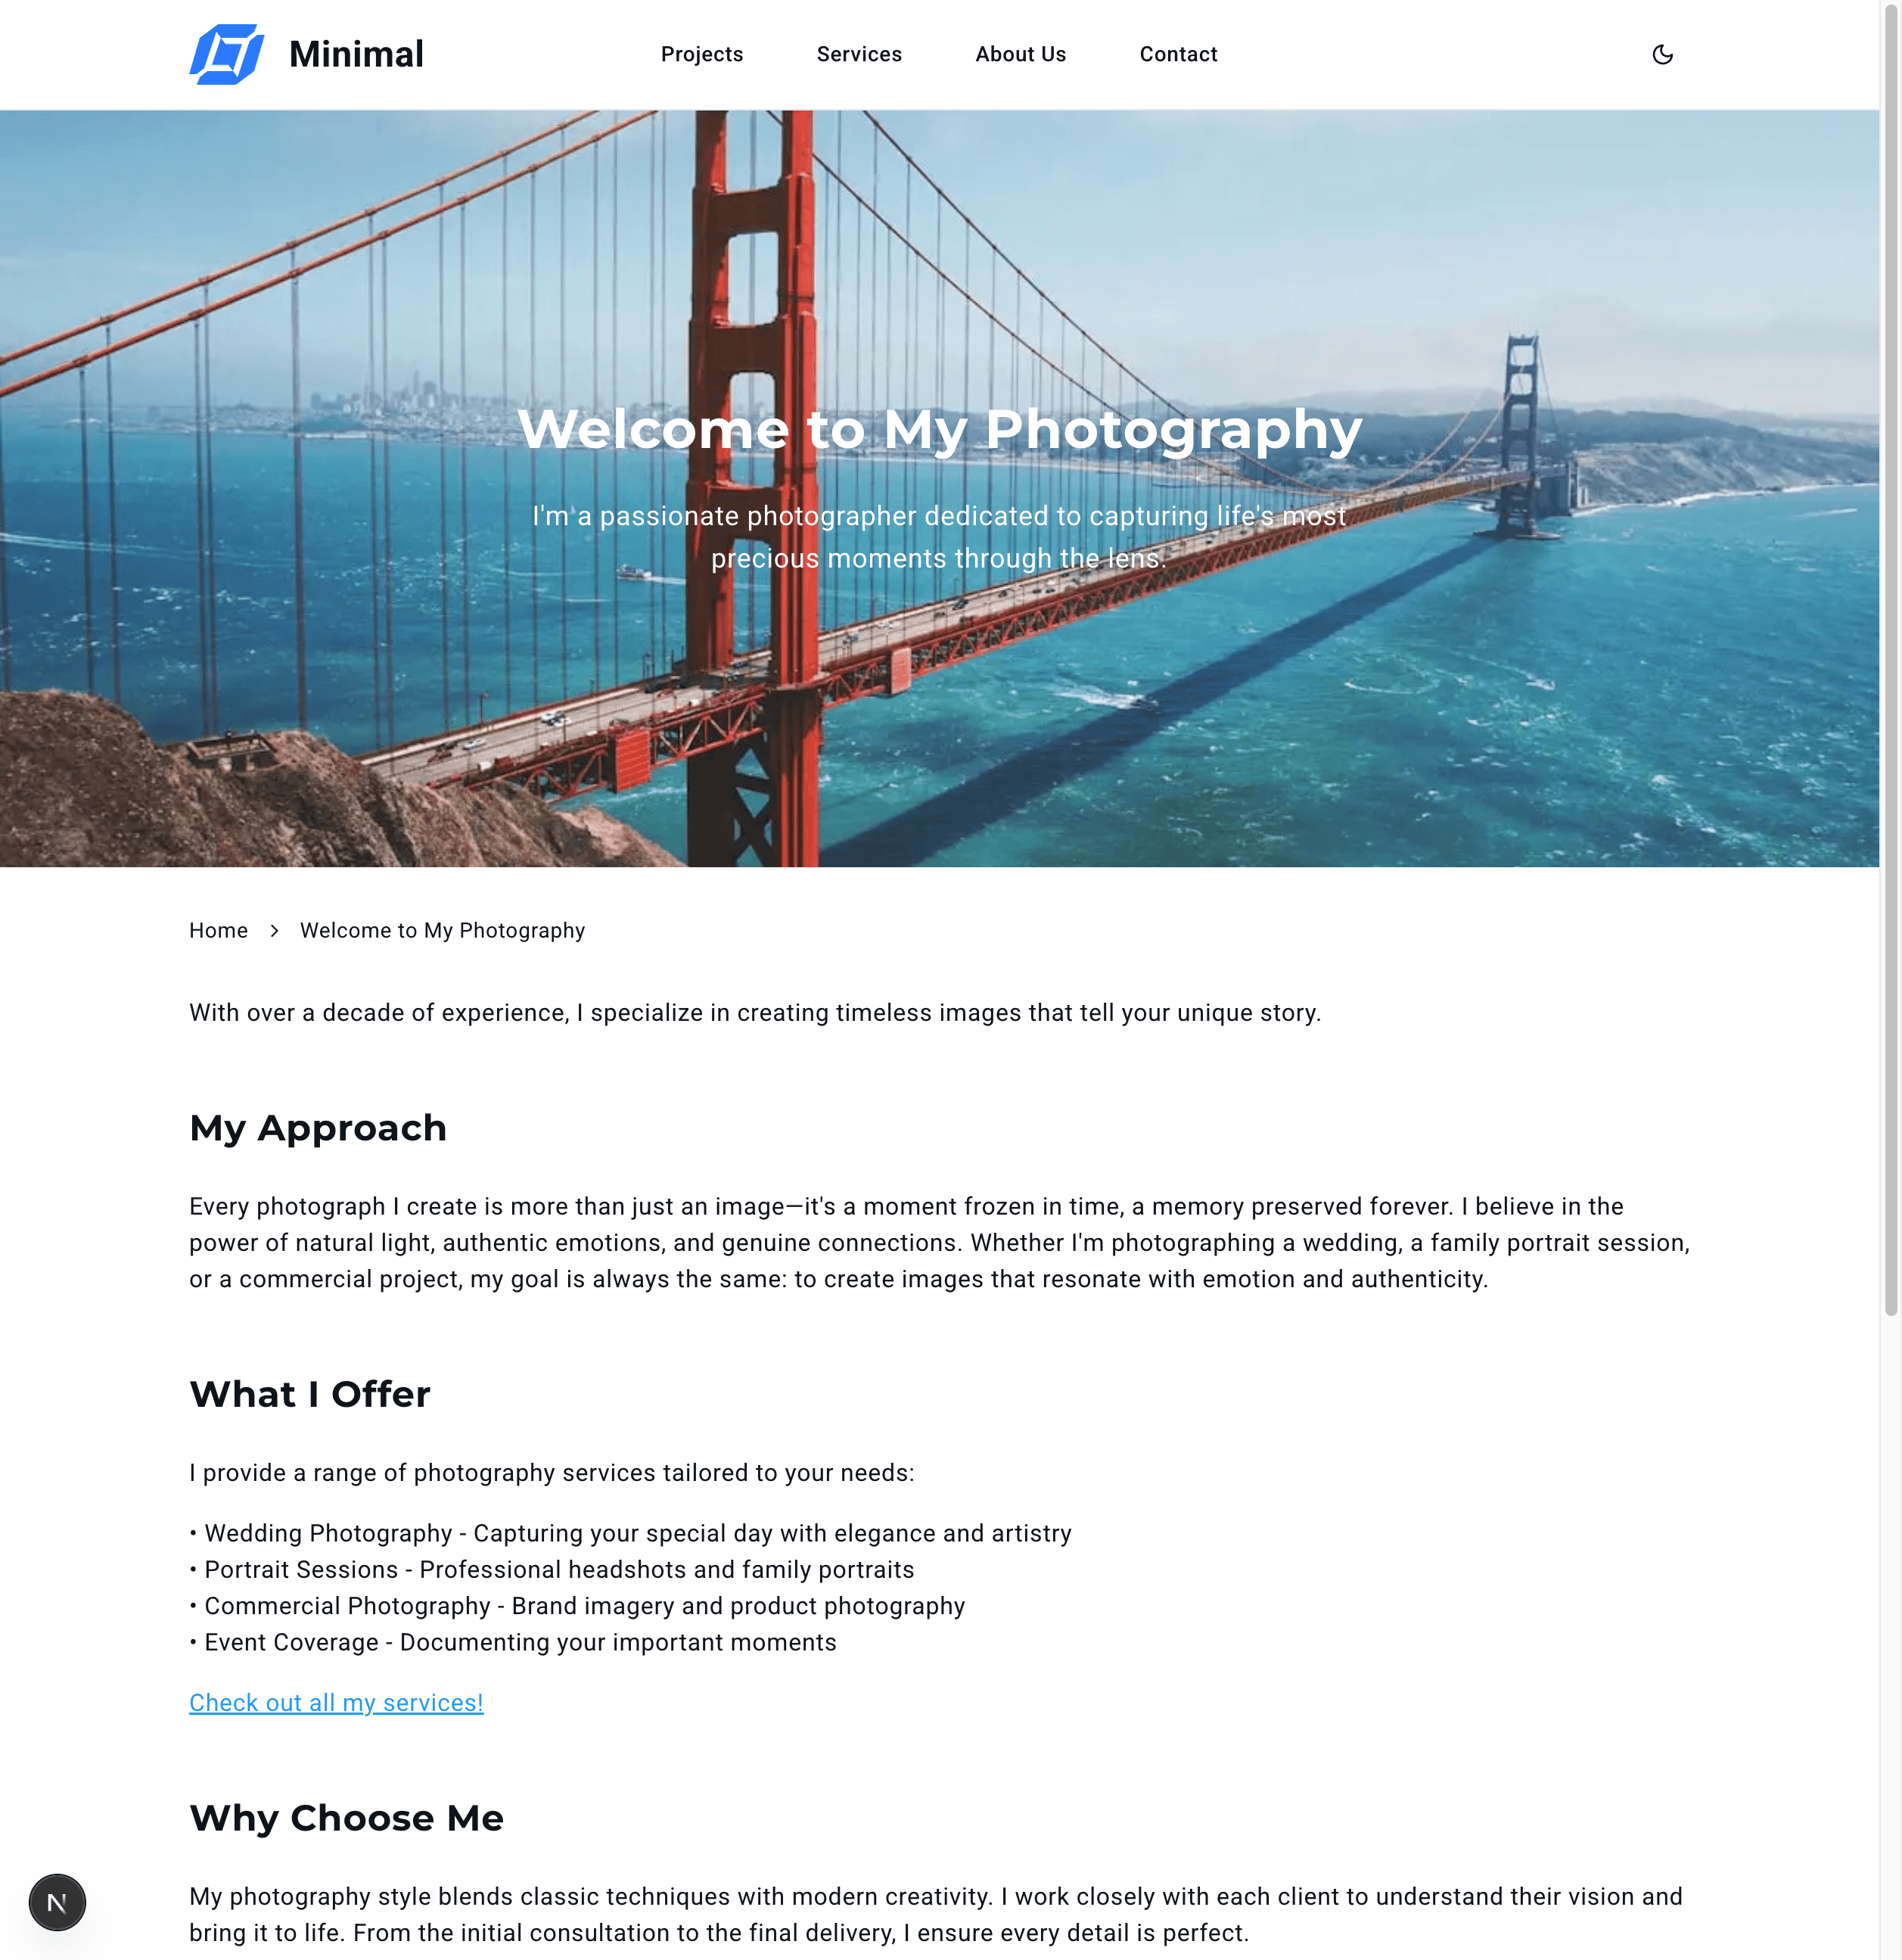Click the 'My Approach' section heading

[x=317, y=1128]
